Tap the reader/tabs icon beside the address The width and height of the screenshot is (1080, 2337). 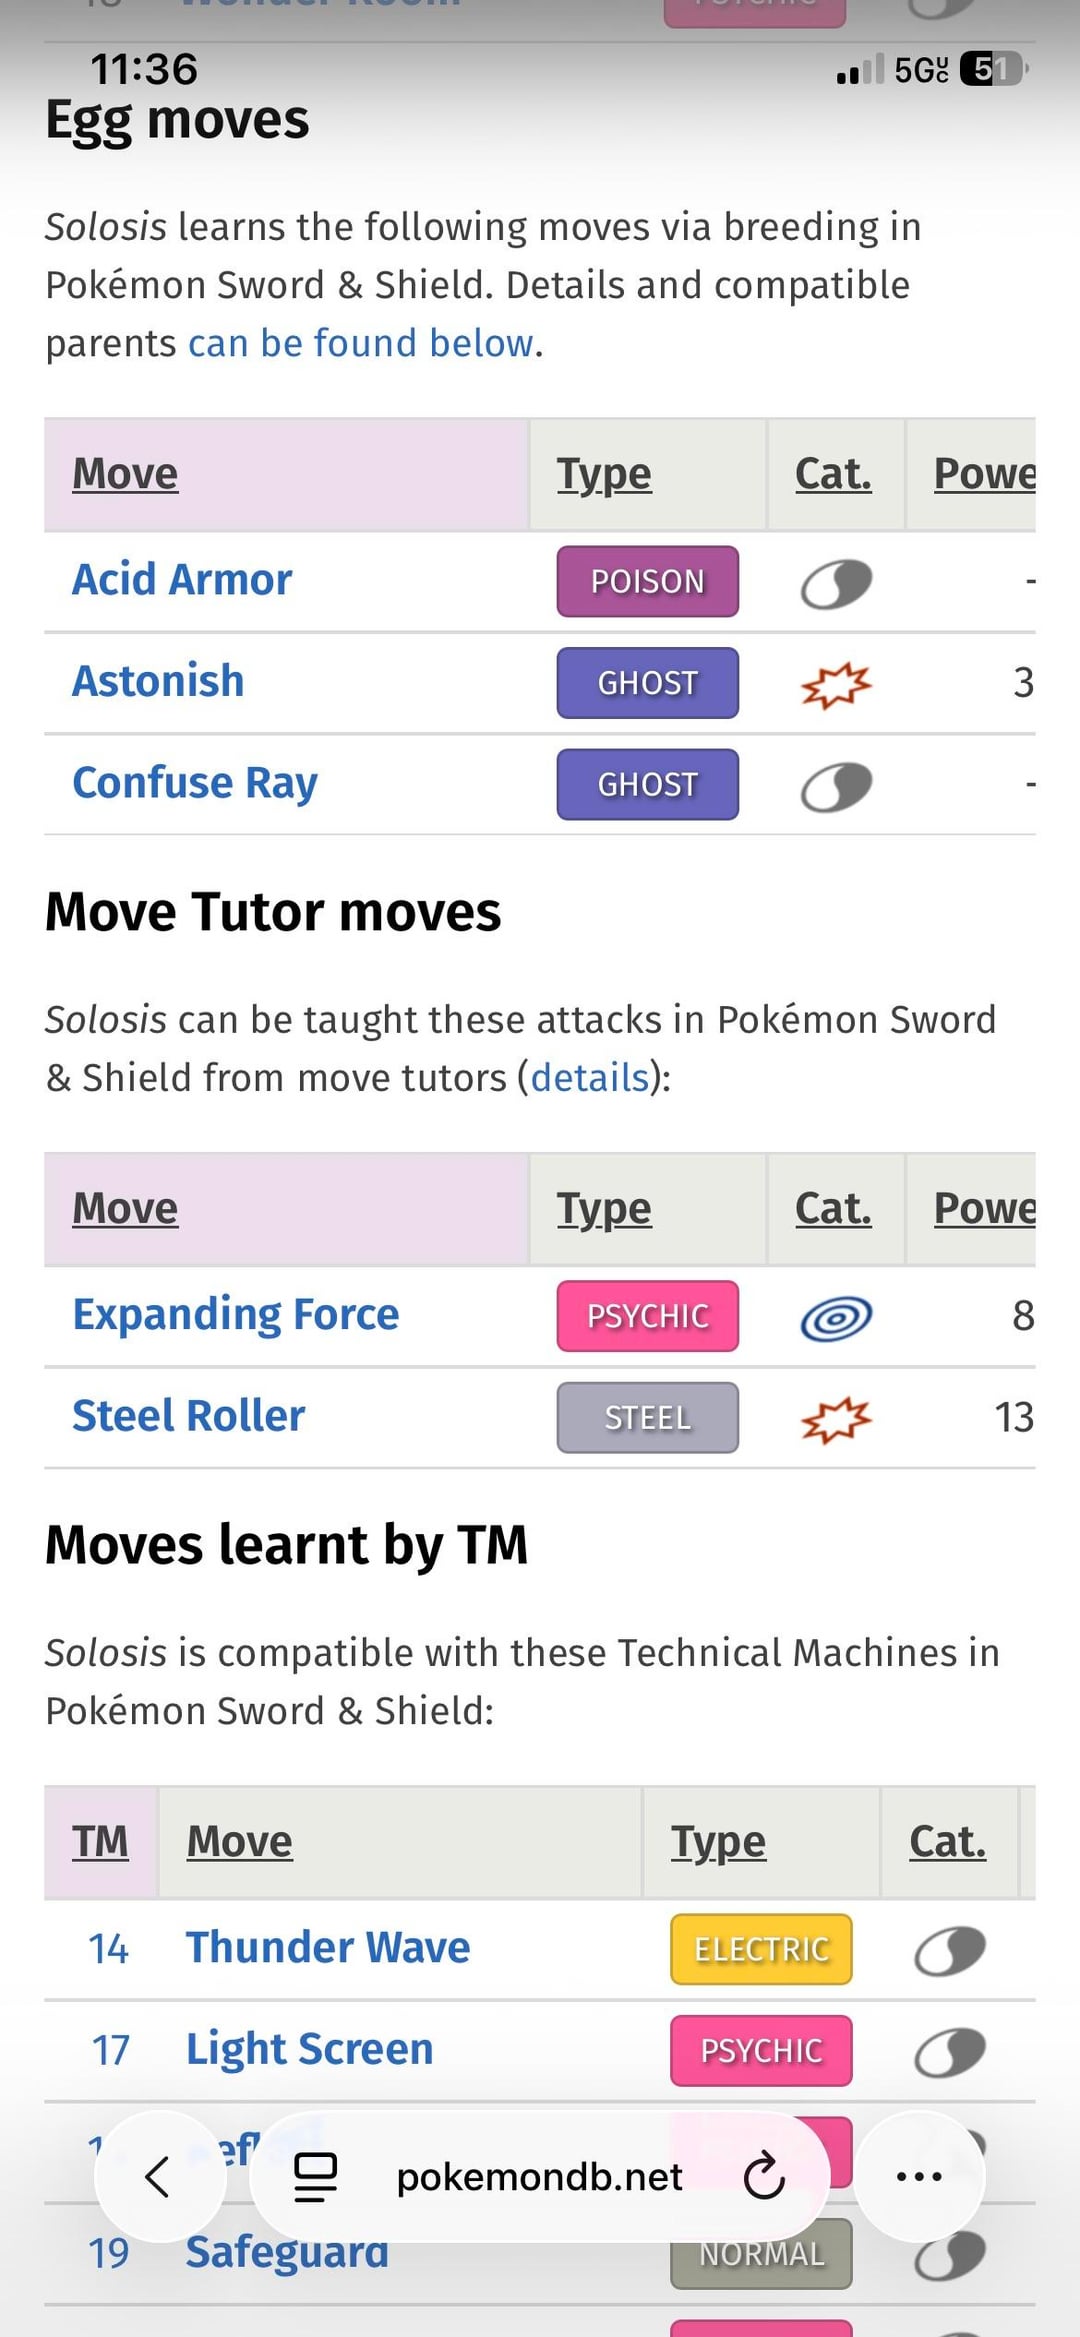coord(315,2176)
